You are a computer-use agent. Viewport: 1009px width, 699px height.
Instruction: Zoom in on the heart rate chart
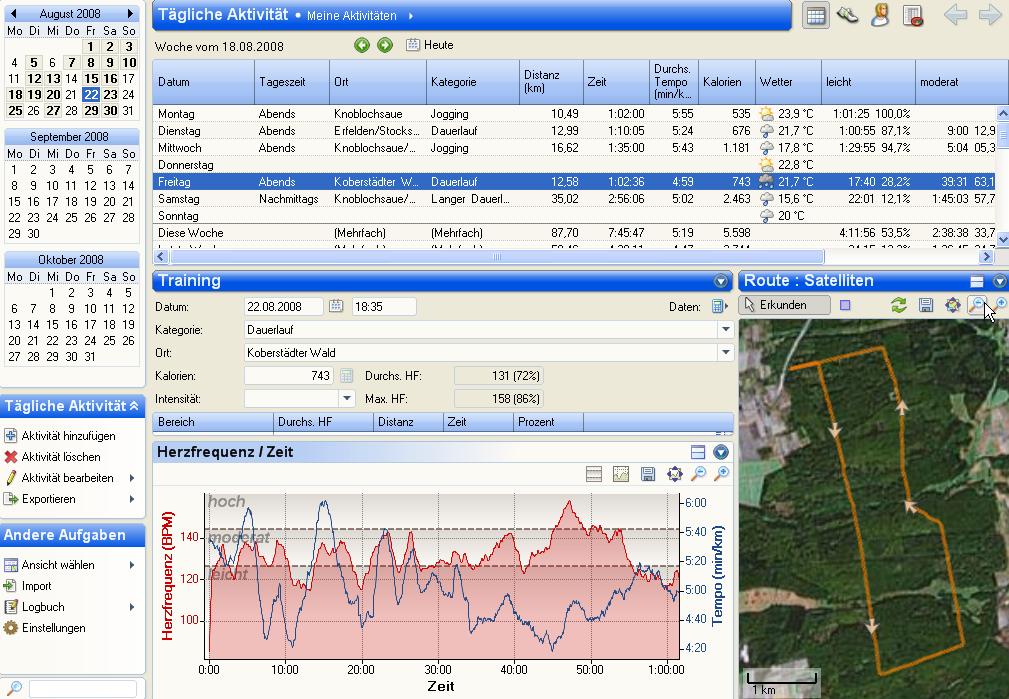[721, 474]
